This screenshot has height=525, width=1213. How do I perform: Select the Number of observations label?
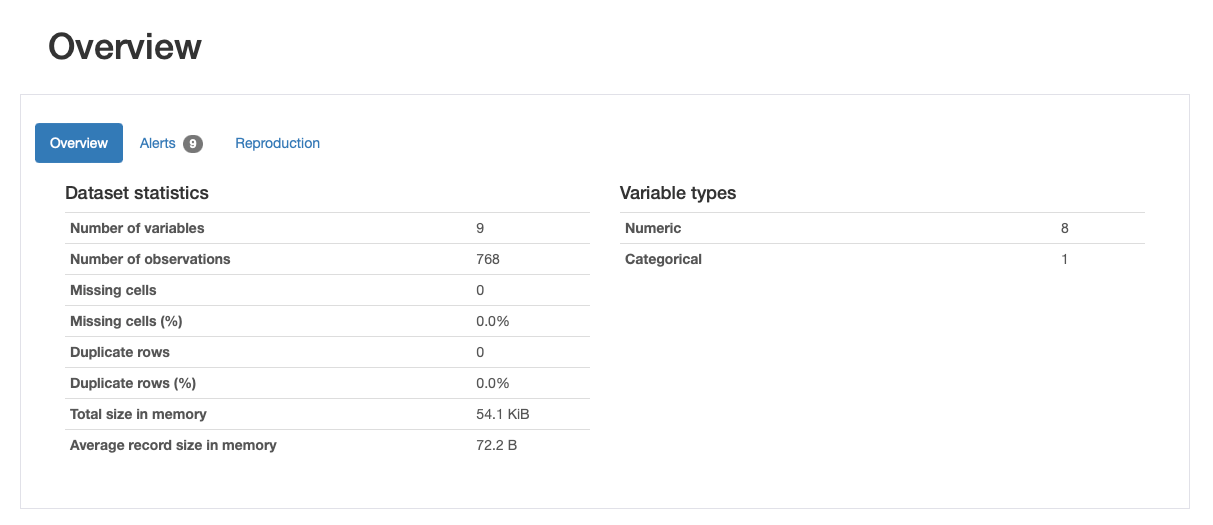tap(150, 259)
